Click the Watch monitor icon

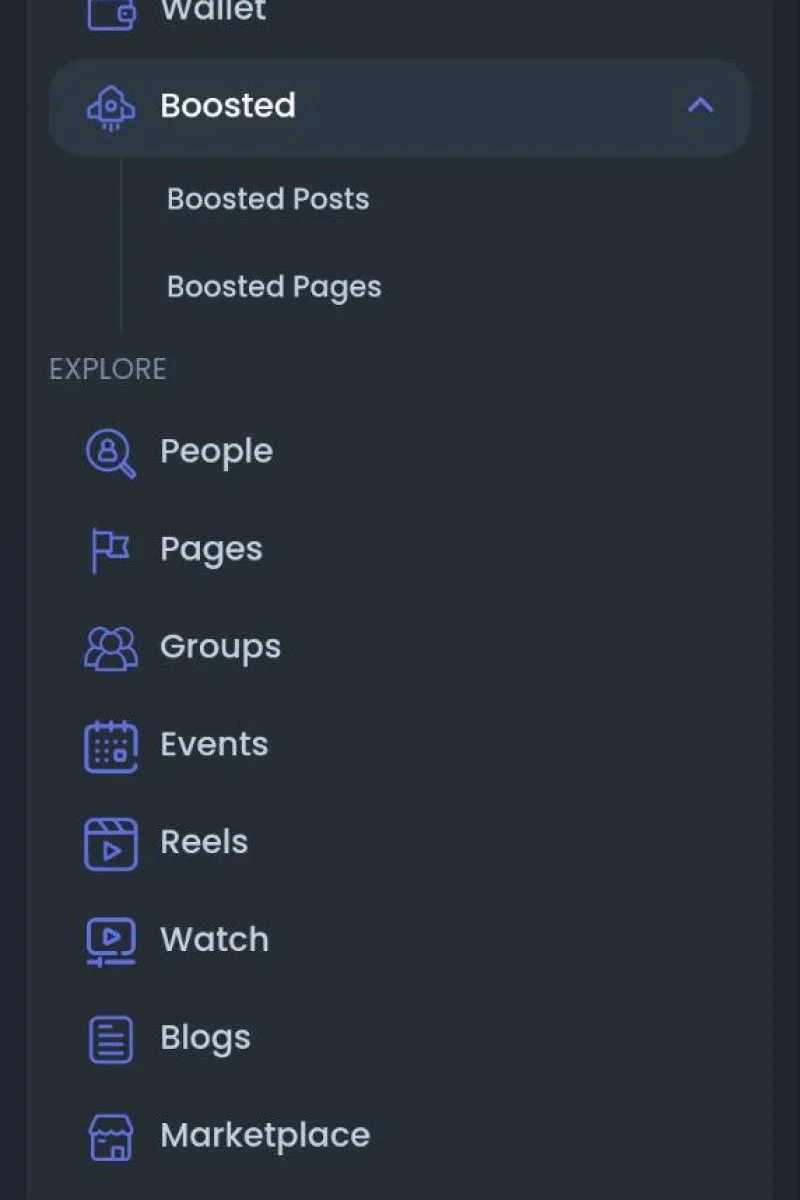click(110, 941)
